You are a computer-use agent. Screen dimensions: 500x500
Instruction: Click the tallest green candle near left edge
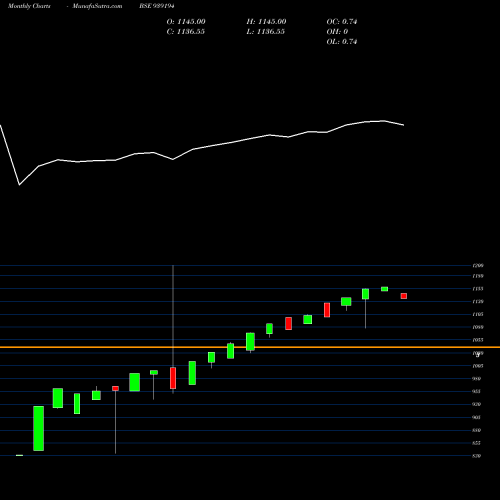(38, 428)
